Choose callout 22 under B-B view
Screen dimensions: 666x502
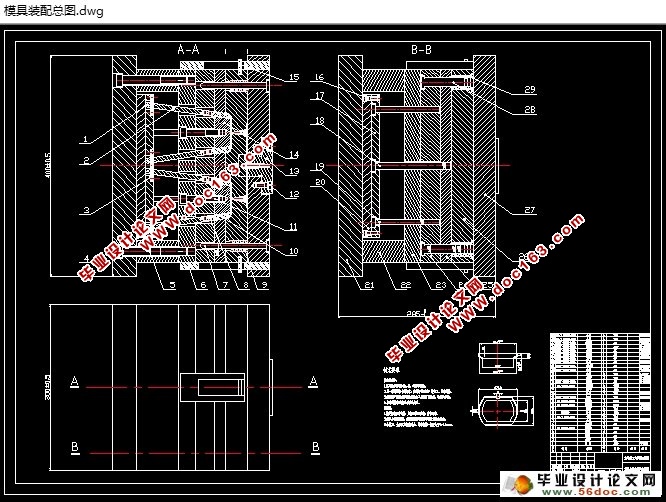tap(406, 285)
